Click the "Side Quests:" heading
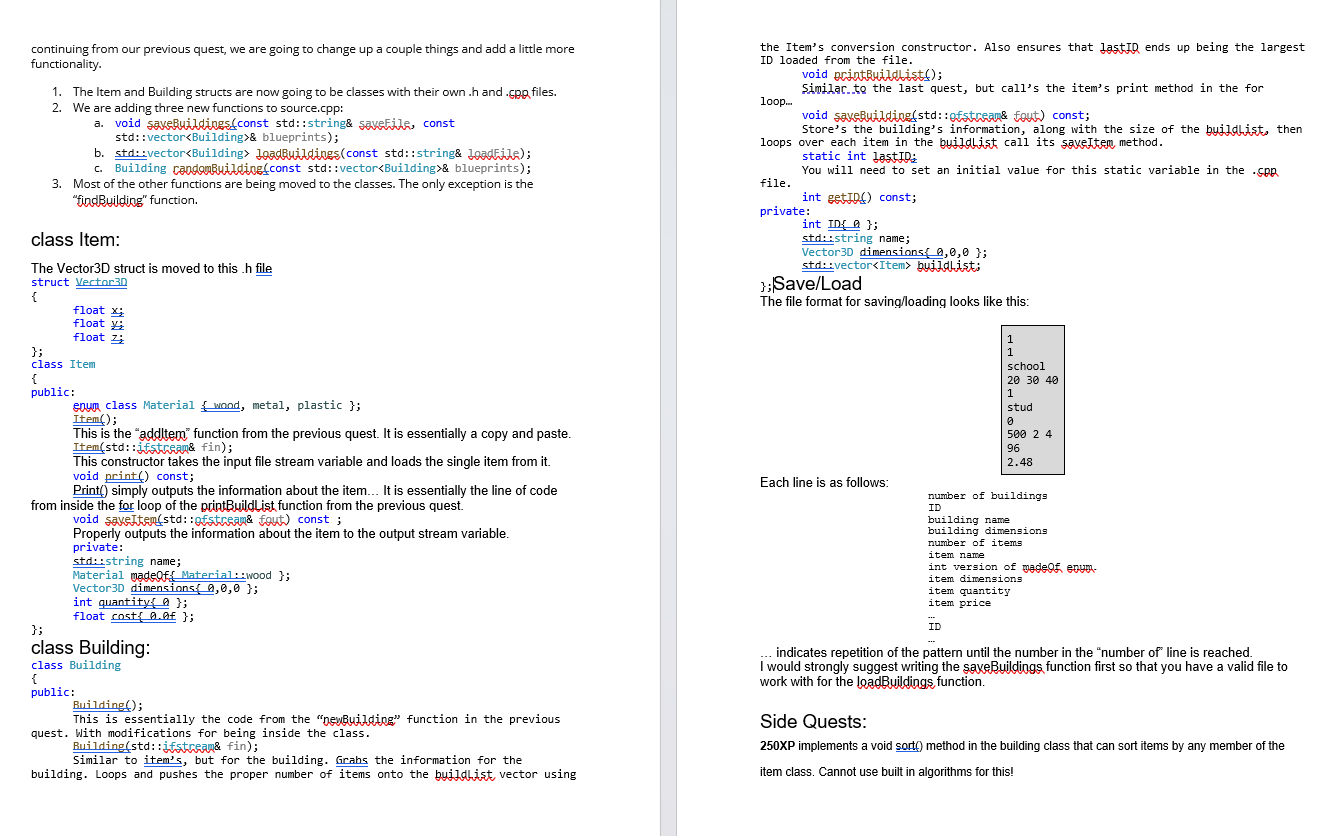Viewport: 1332px width, 836px height. point(813,721)
